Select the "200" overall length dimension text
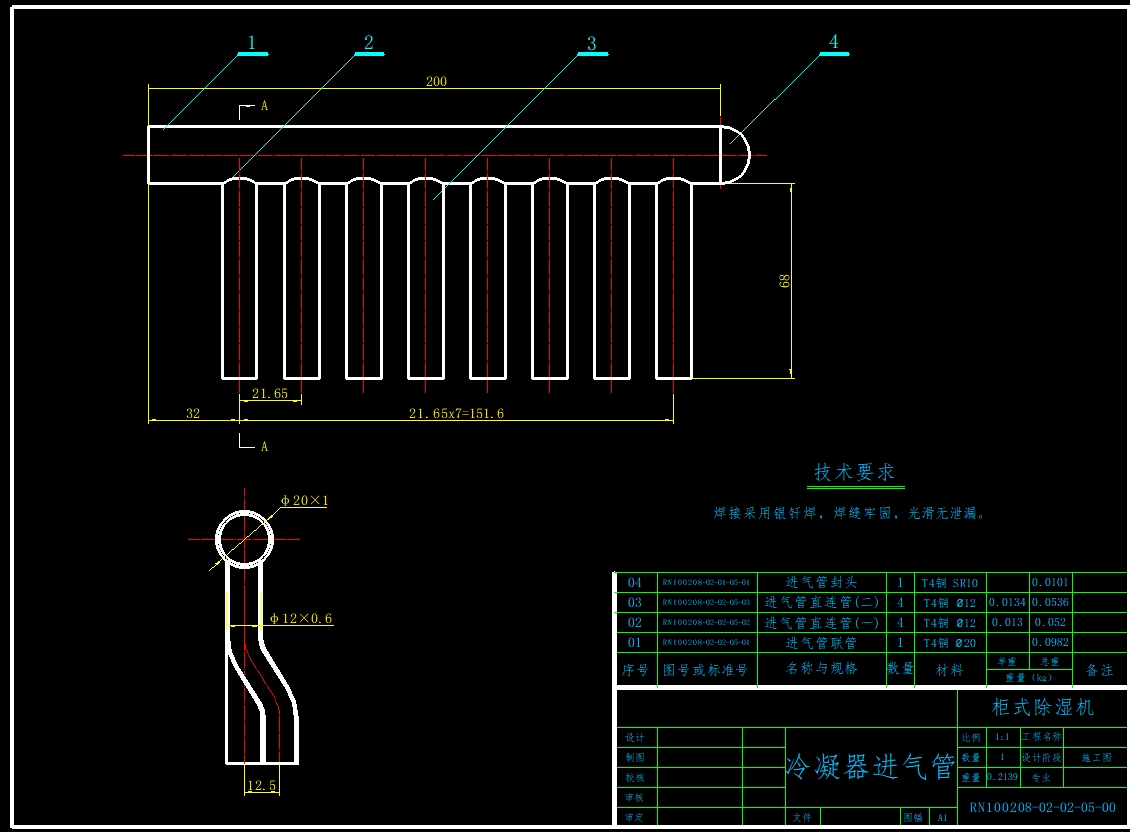This screenshot has height=832, width=1130. 436,81
